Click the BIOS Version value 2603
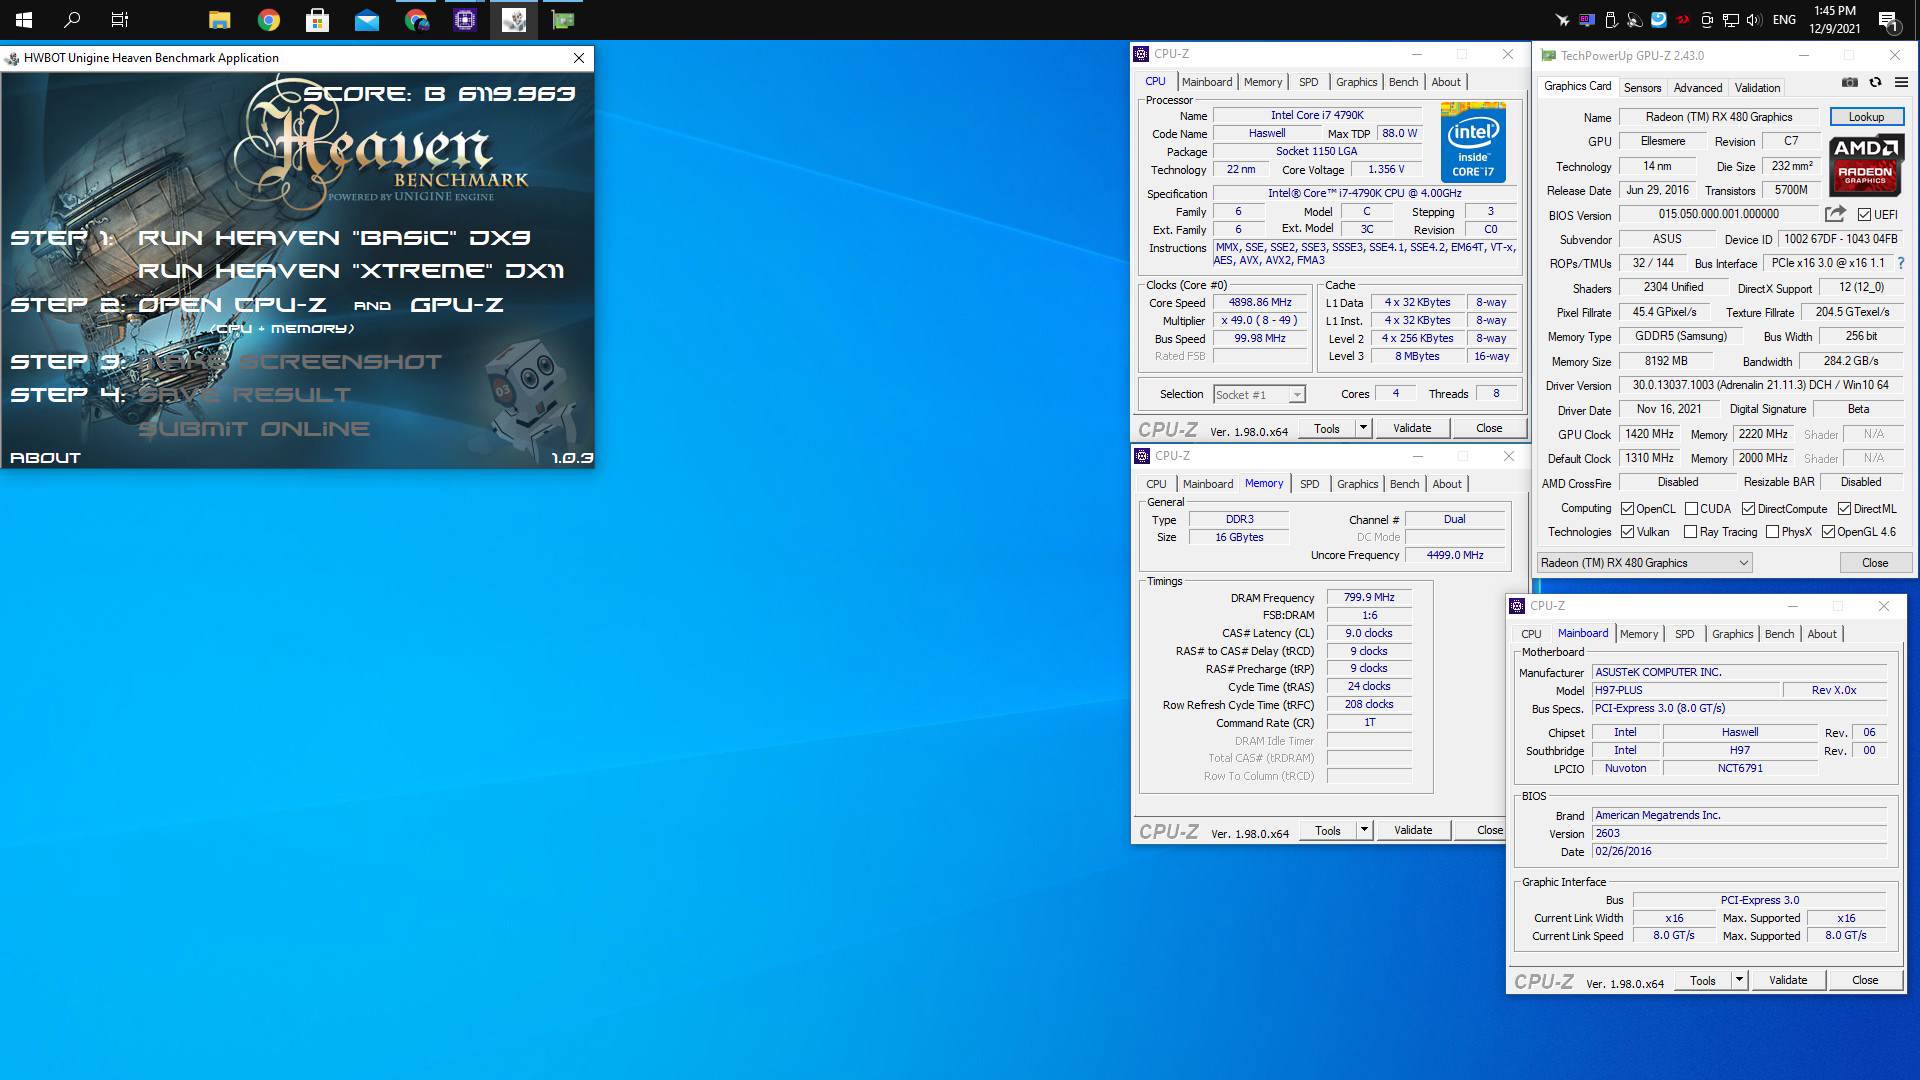The image size is (1920, 1080). [1739, 833]
